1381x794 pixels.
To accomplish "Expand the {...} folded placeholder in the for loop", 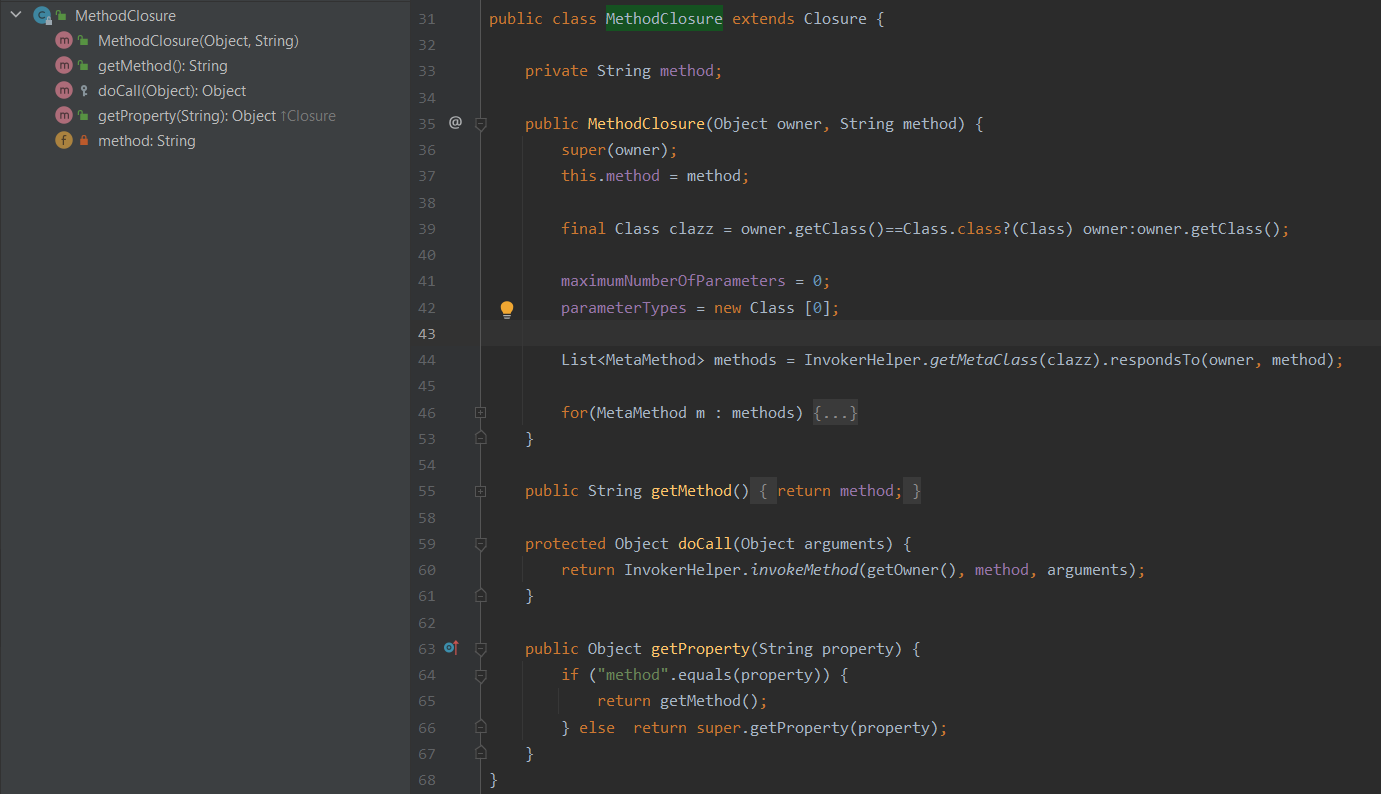I will click(x=835, y=412).
